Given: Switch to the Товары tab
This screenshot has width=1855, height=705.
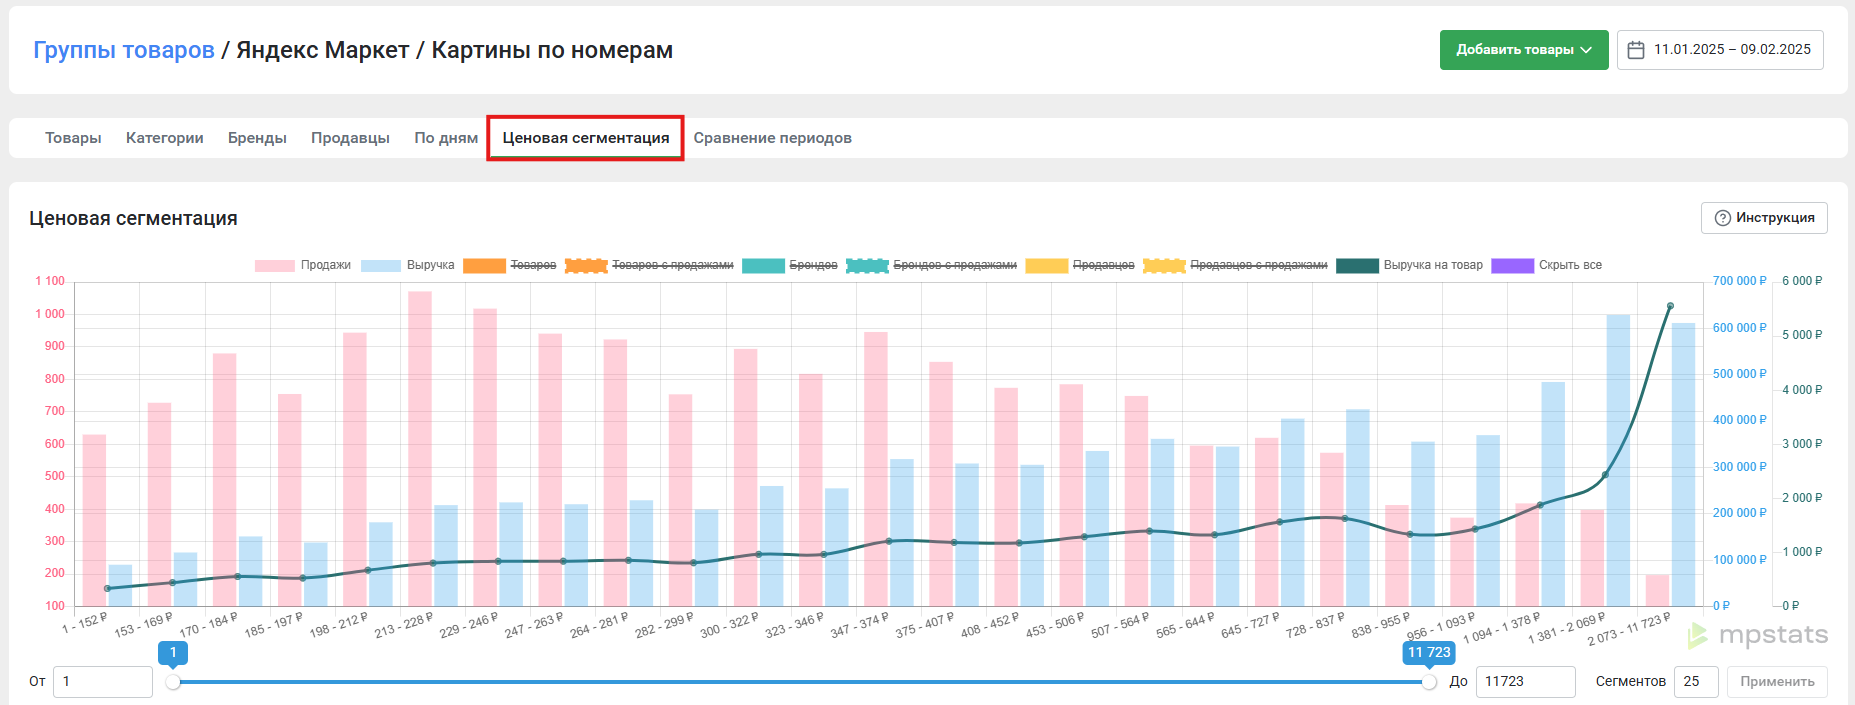Looking at the screenshot, I should pyautogui.click(x=73, y=138).
